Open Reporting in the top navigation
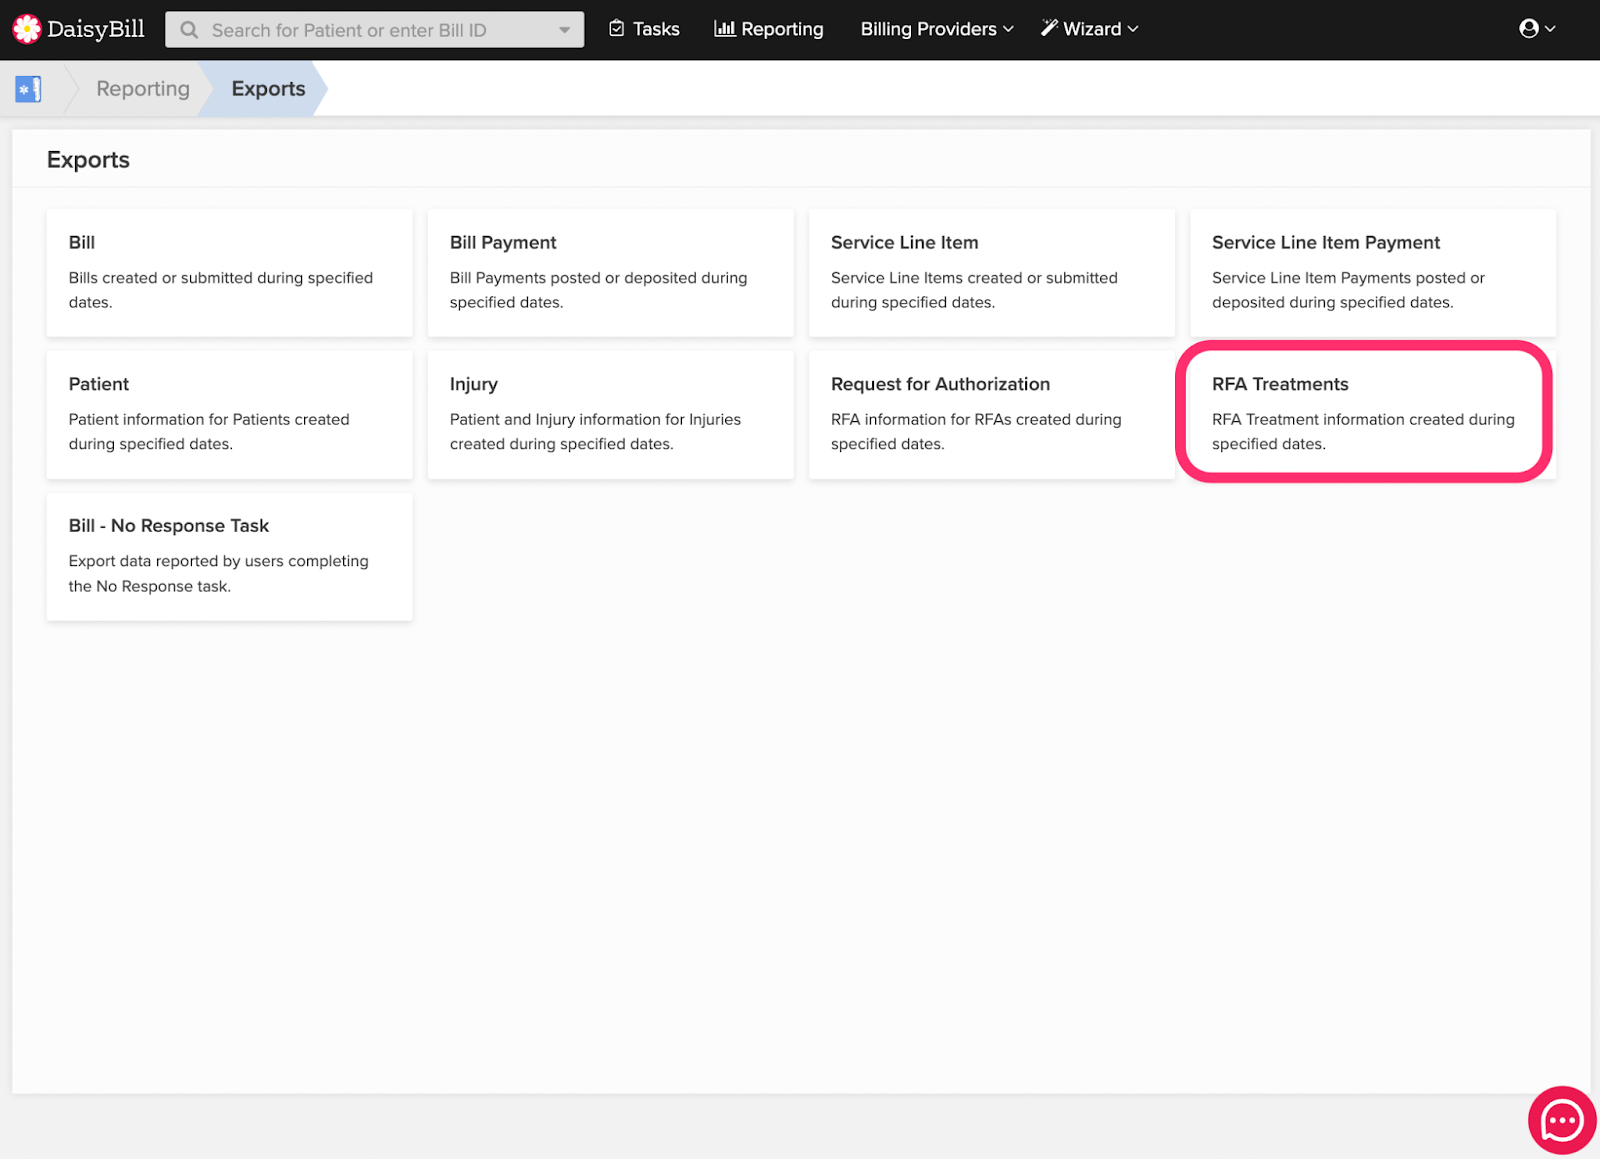Screen dimensions: 1600x1159 tap(768, 29)
